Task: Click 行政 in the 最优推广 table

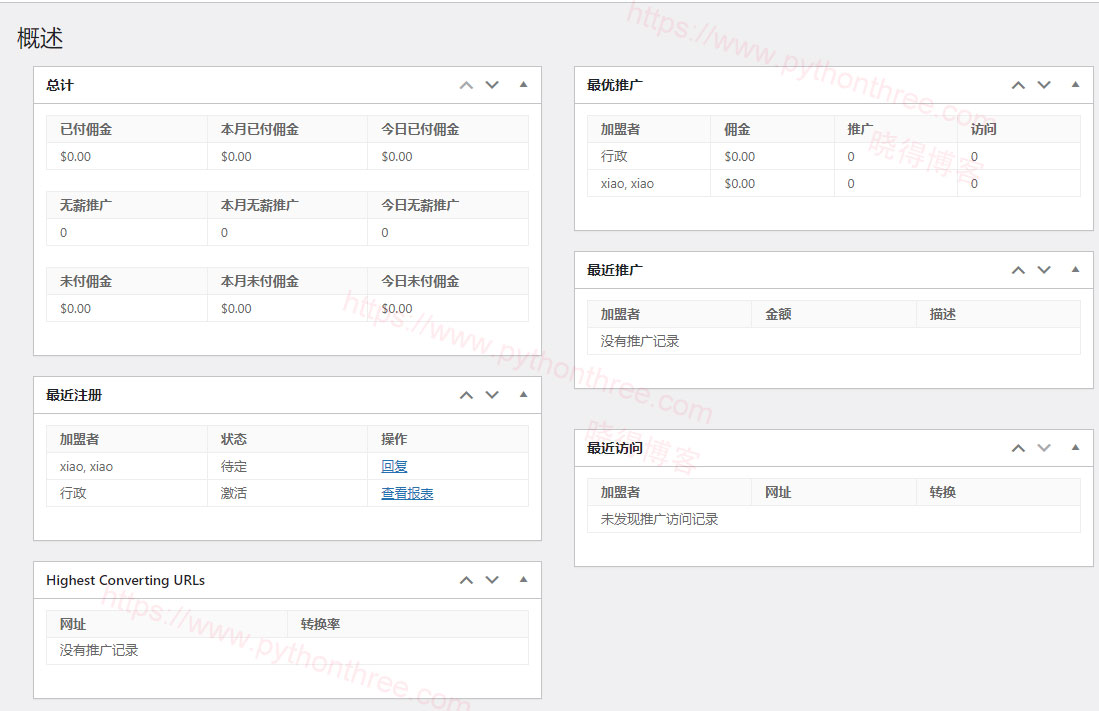Action: 614,156
